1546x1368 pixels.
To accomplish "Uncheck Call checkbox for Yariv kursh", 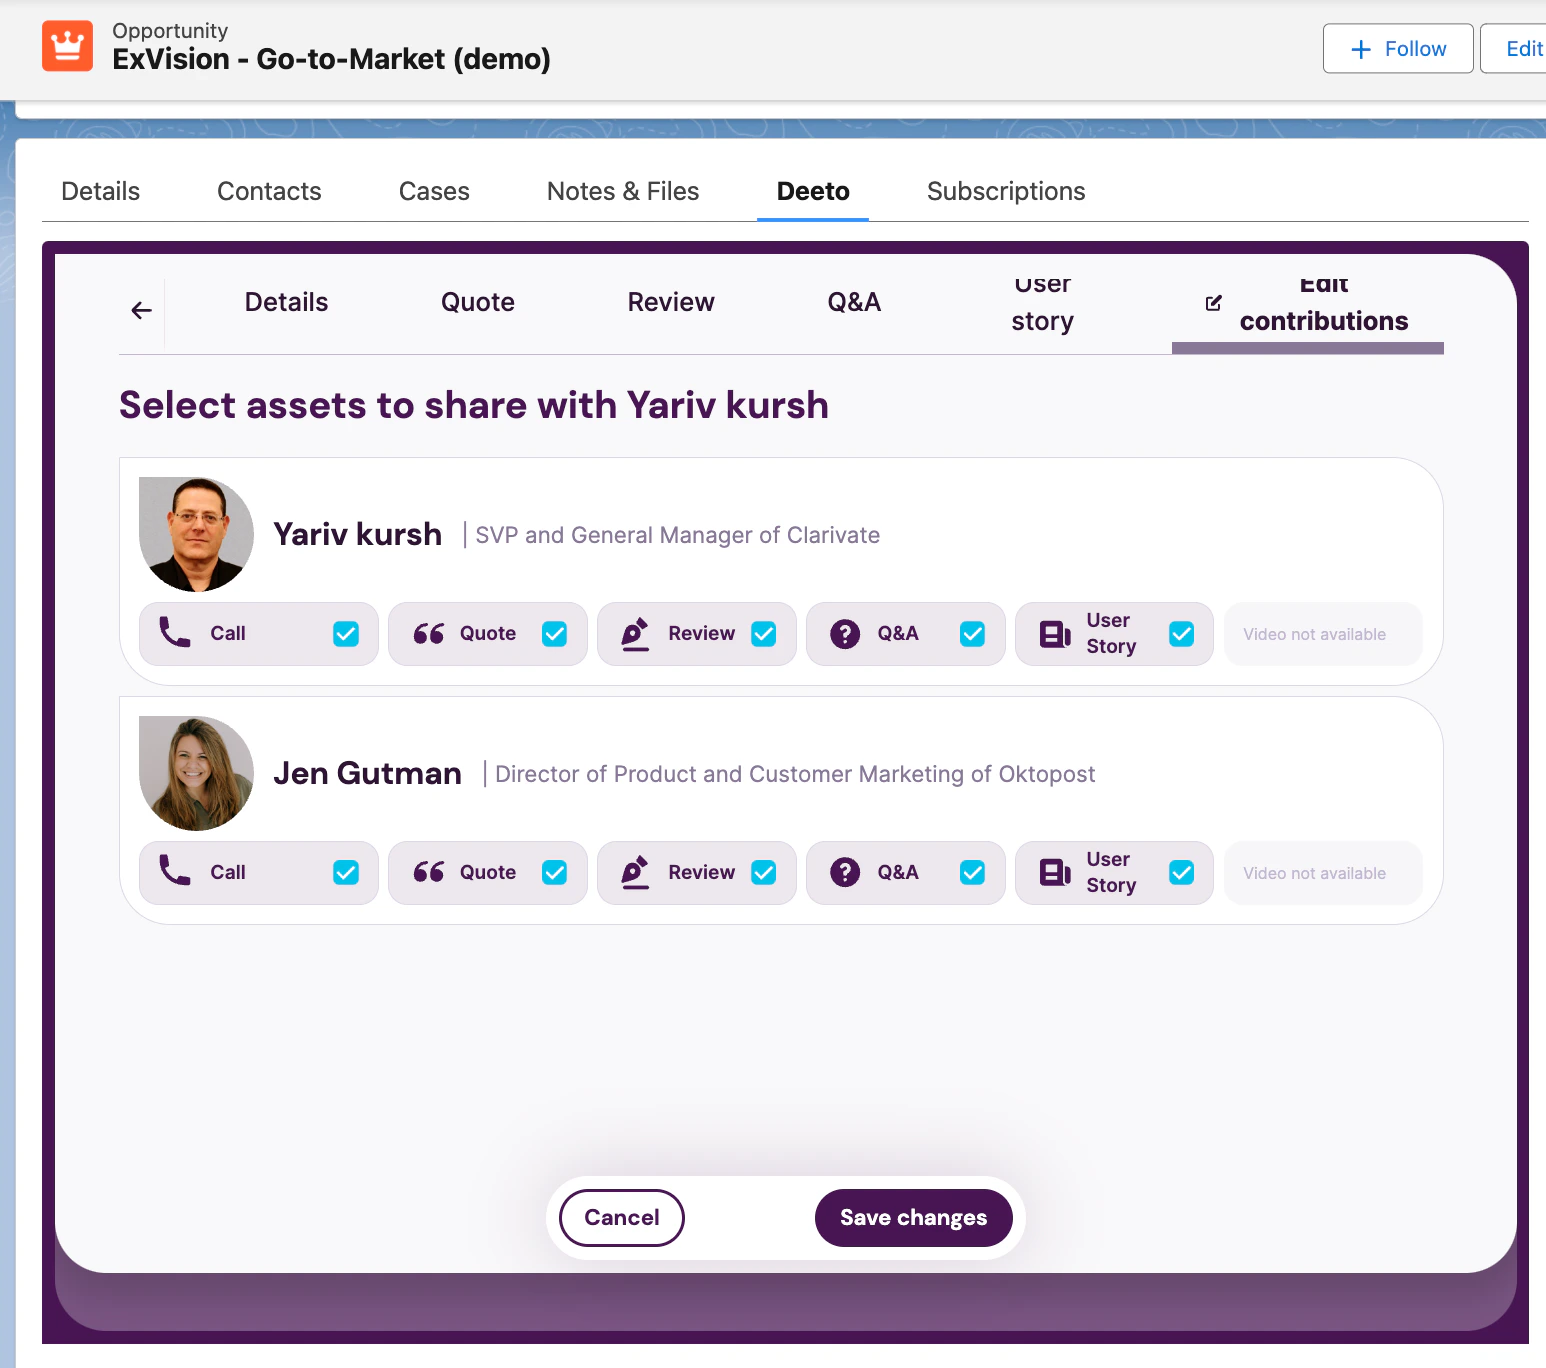I will point(346,634).
